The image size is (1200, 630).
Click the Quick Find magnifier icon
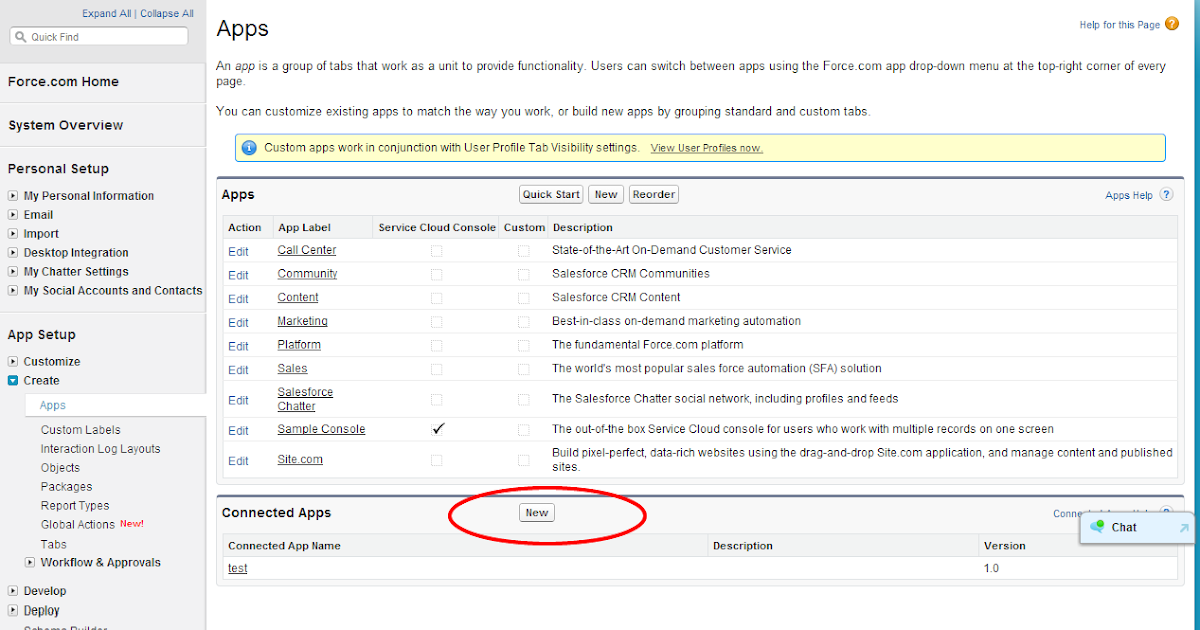tap(21, 37)
